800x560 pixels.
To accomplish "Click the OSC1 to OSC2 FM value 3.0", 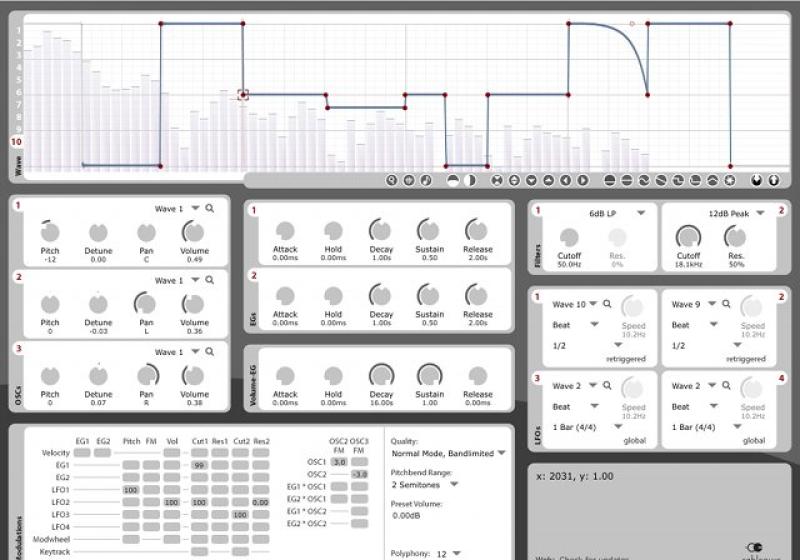I will [x=339, y=462].
